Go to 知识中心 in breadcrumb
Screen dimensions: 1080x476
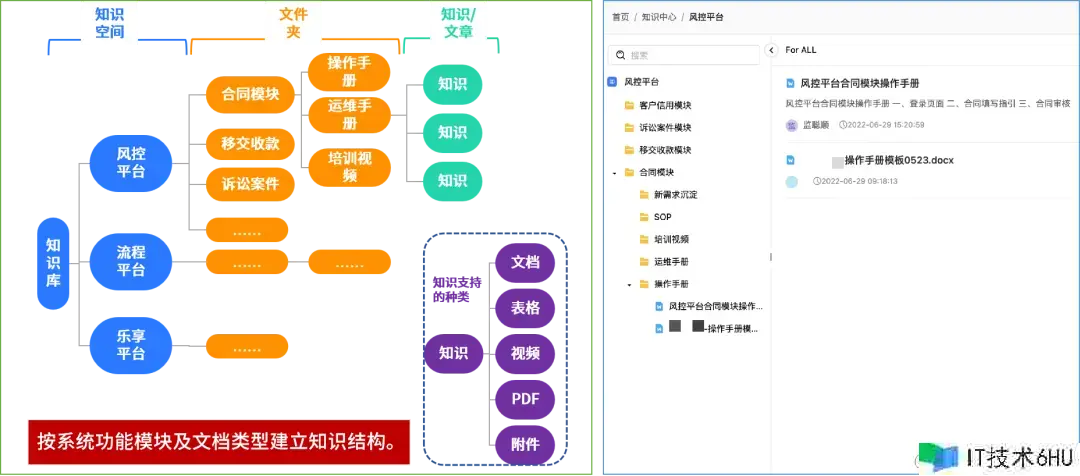(658, 17)
